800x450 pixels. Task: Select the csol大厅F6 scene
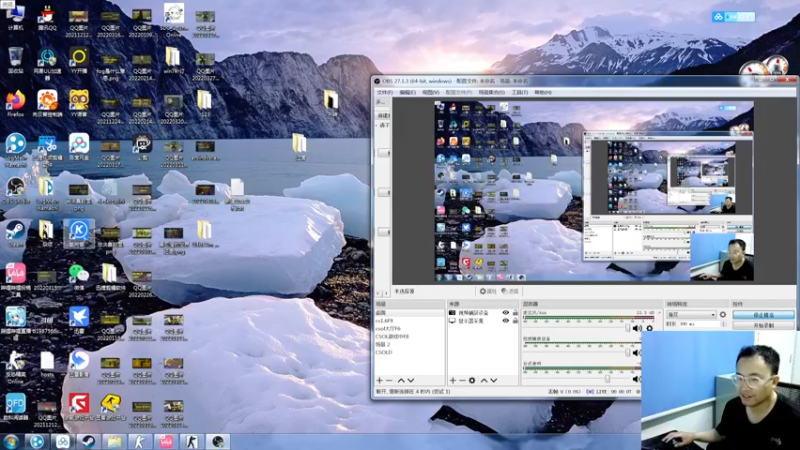pos(409,329)
